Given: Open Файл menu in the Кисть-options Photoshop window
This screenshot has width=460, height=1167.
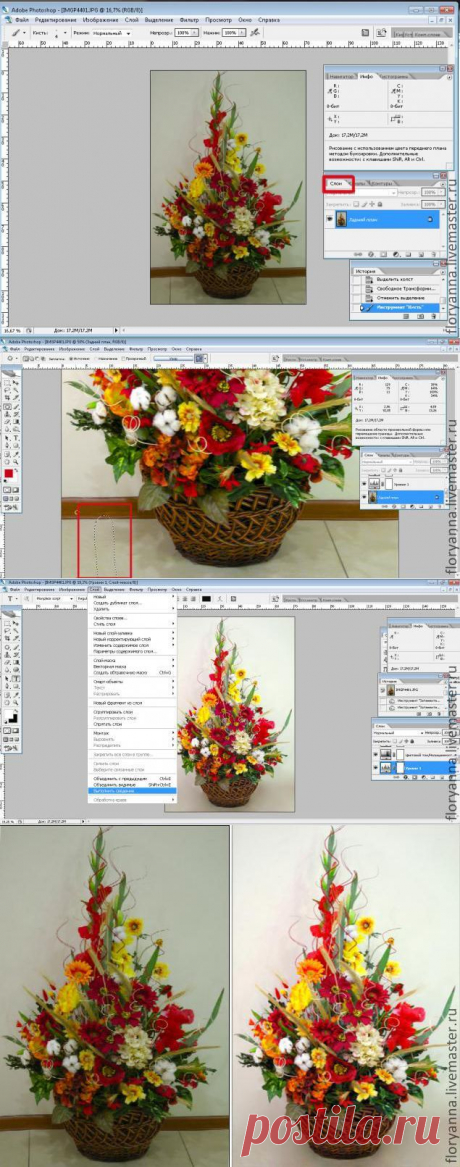Looking at the screenshot, I should click(x=22, y=18).
